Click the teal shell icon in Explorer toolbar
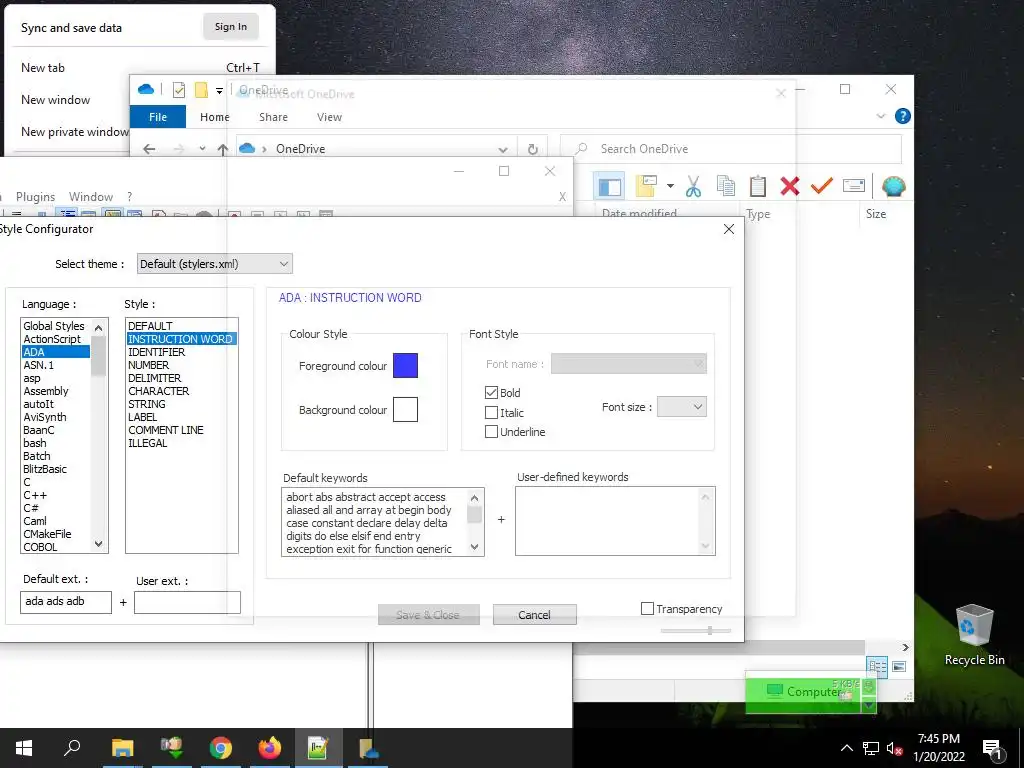 (x=893, y=187)
